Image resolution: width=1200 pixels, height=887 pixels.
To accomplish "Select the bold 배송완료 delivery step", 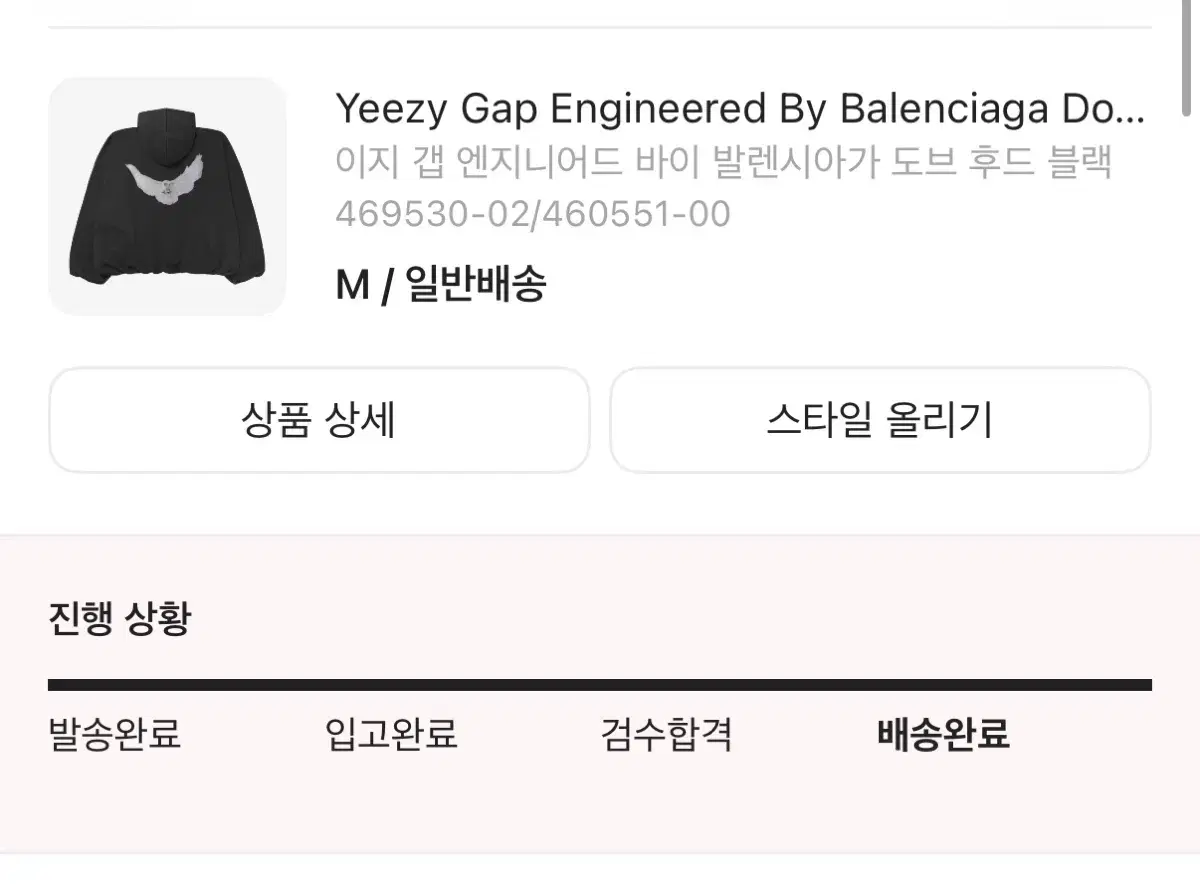I will 943,735.
